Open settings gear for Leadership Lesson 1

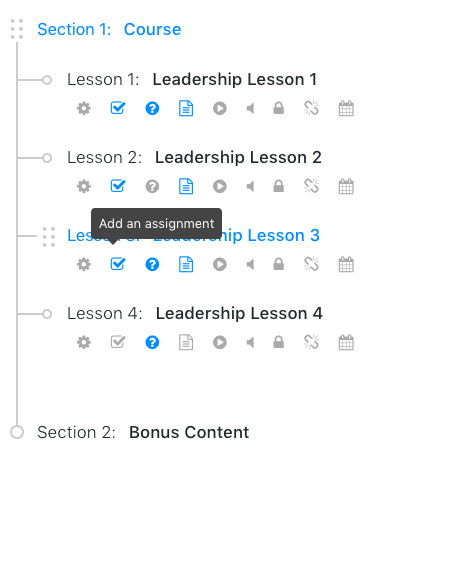tap(84, 109)
